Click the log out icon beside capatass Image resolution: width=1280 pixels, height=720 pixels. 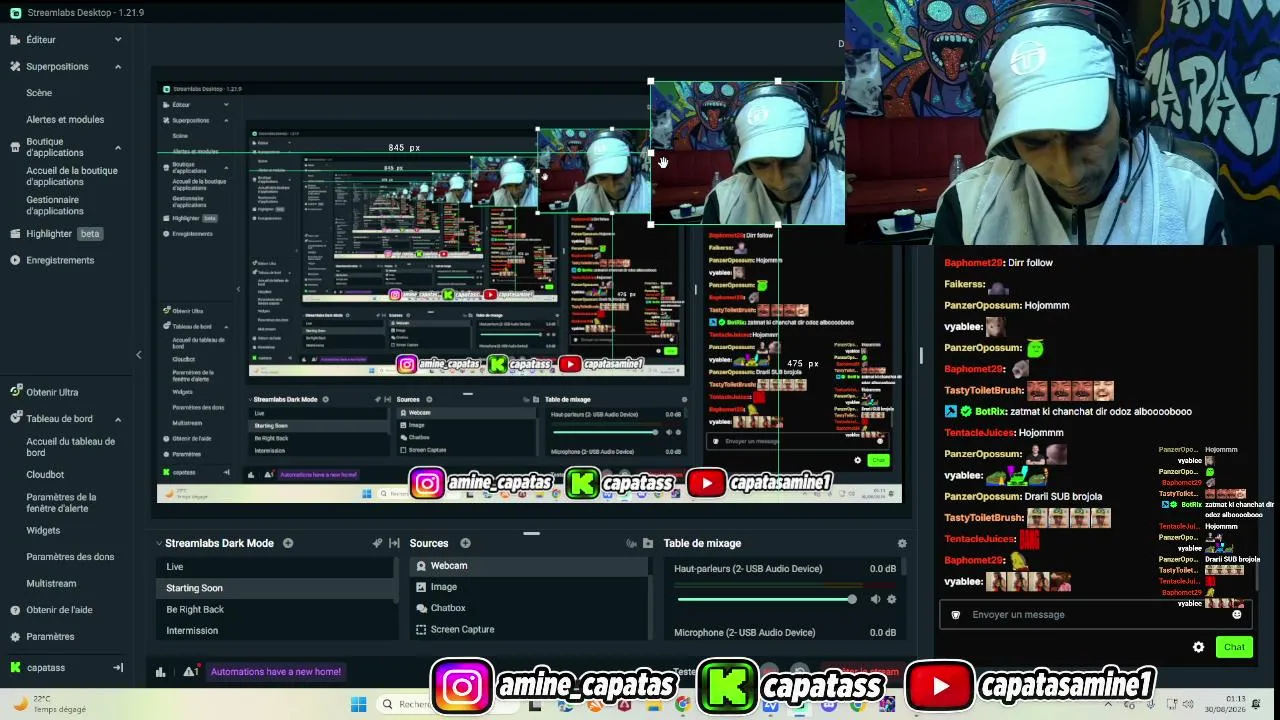click(118, 667)
